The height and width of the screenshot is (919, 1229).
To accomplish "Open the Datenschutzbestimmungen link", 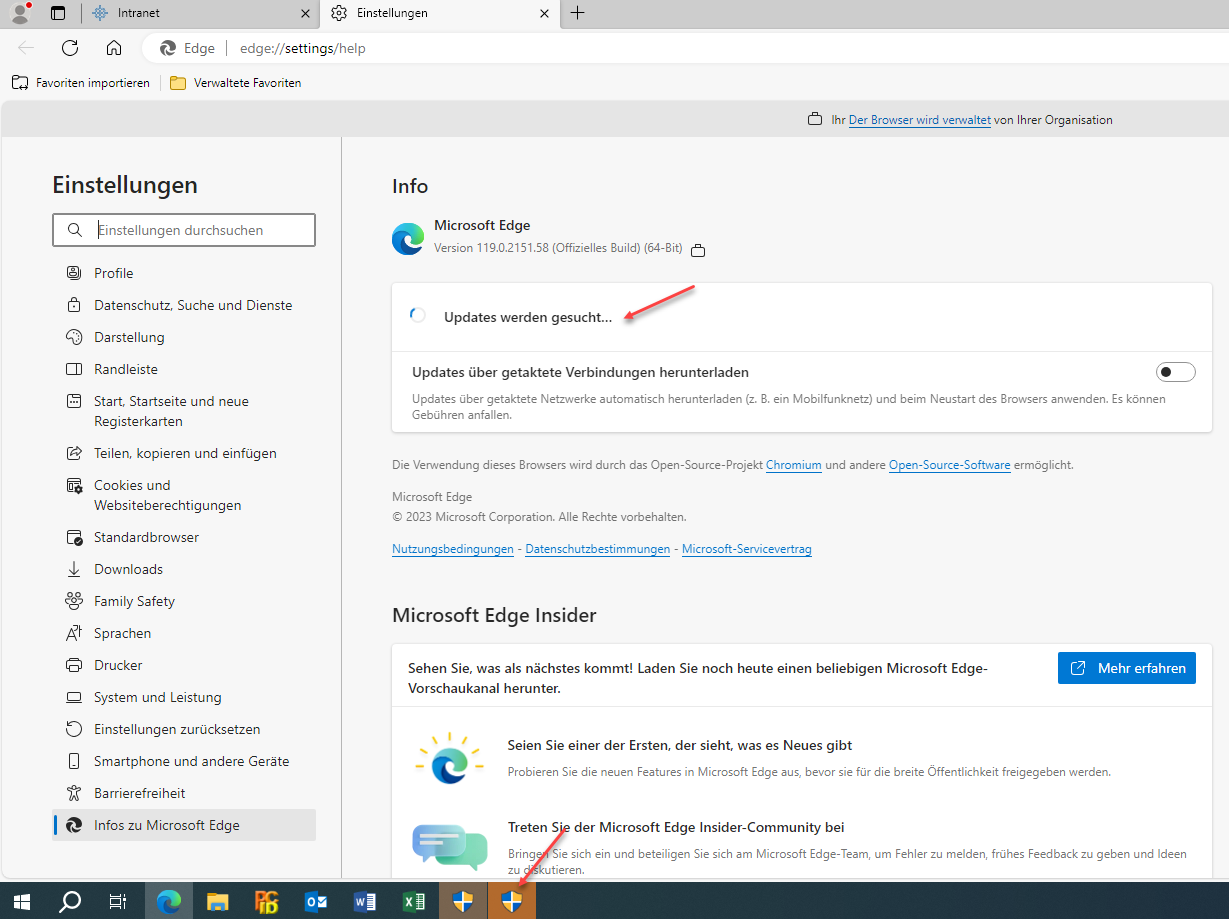I will coord(597,549).
